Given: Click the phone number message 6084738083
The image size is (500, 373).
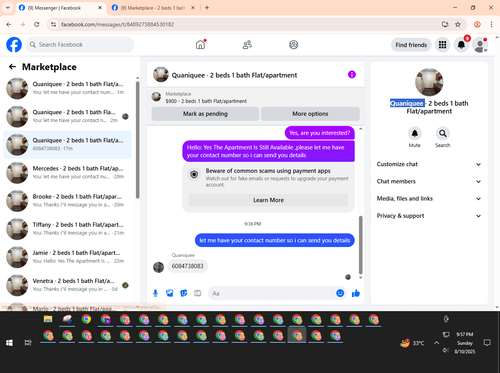Looking at the screenshot, I should coord(187,266).
